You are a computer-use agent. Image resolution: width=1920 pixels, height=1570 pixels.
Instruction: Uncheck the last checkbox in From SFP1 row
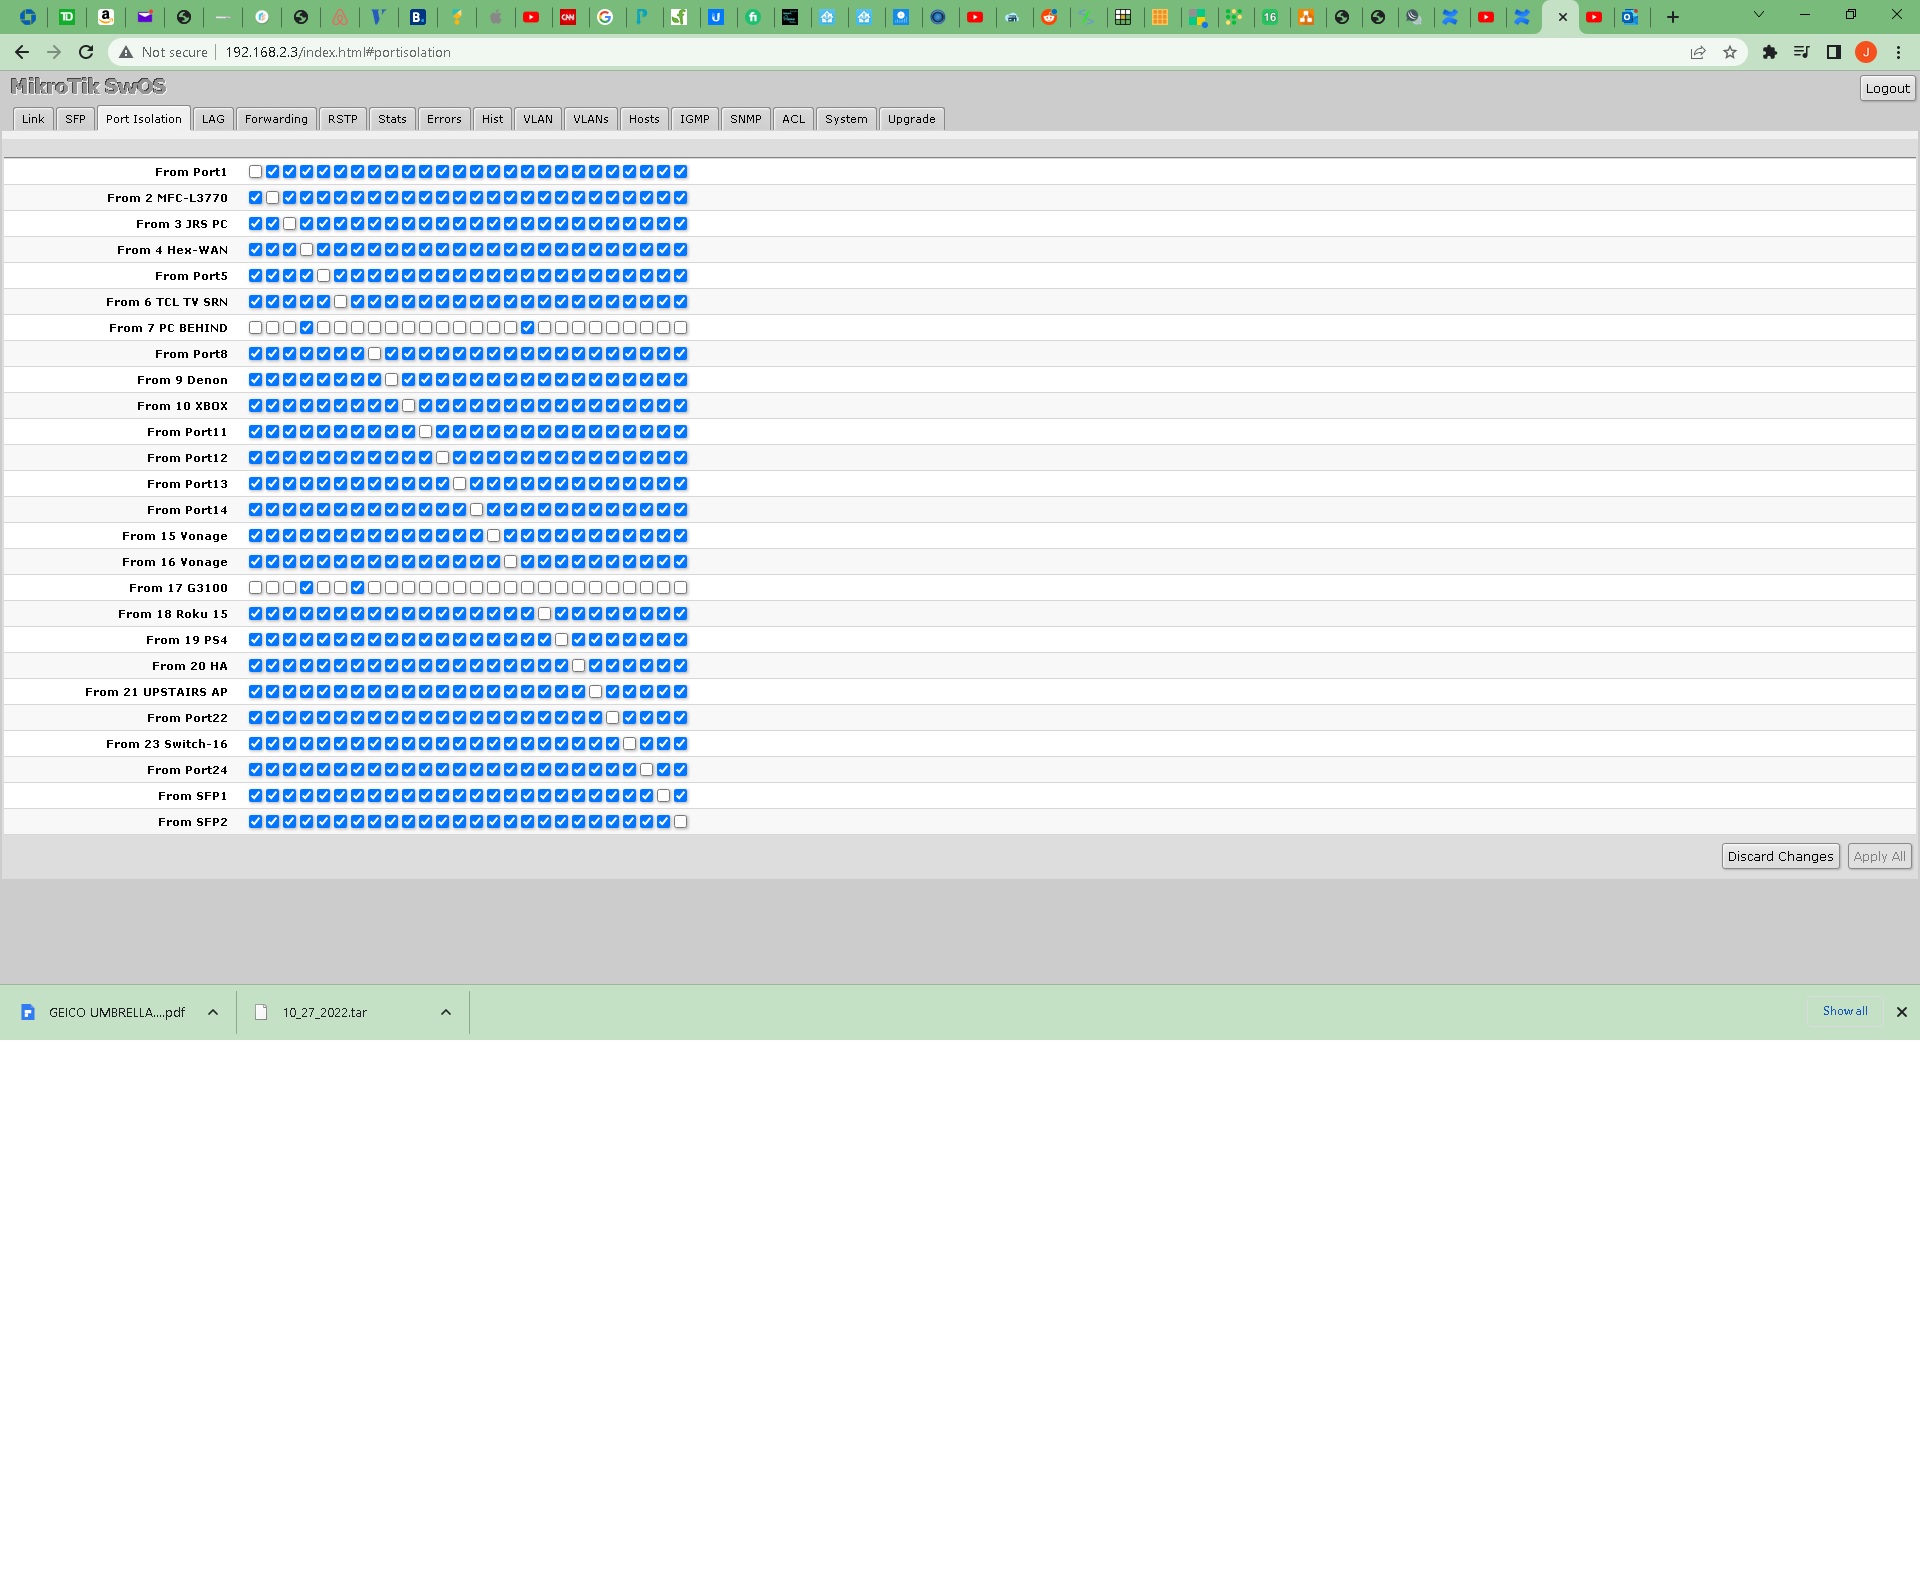pyautogui.click(x=680, y=796)
